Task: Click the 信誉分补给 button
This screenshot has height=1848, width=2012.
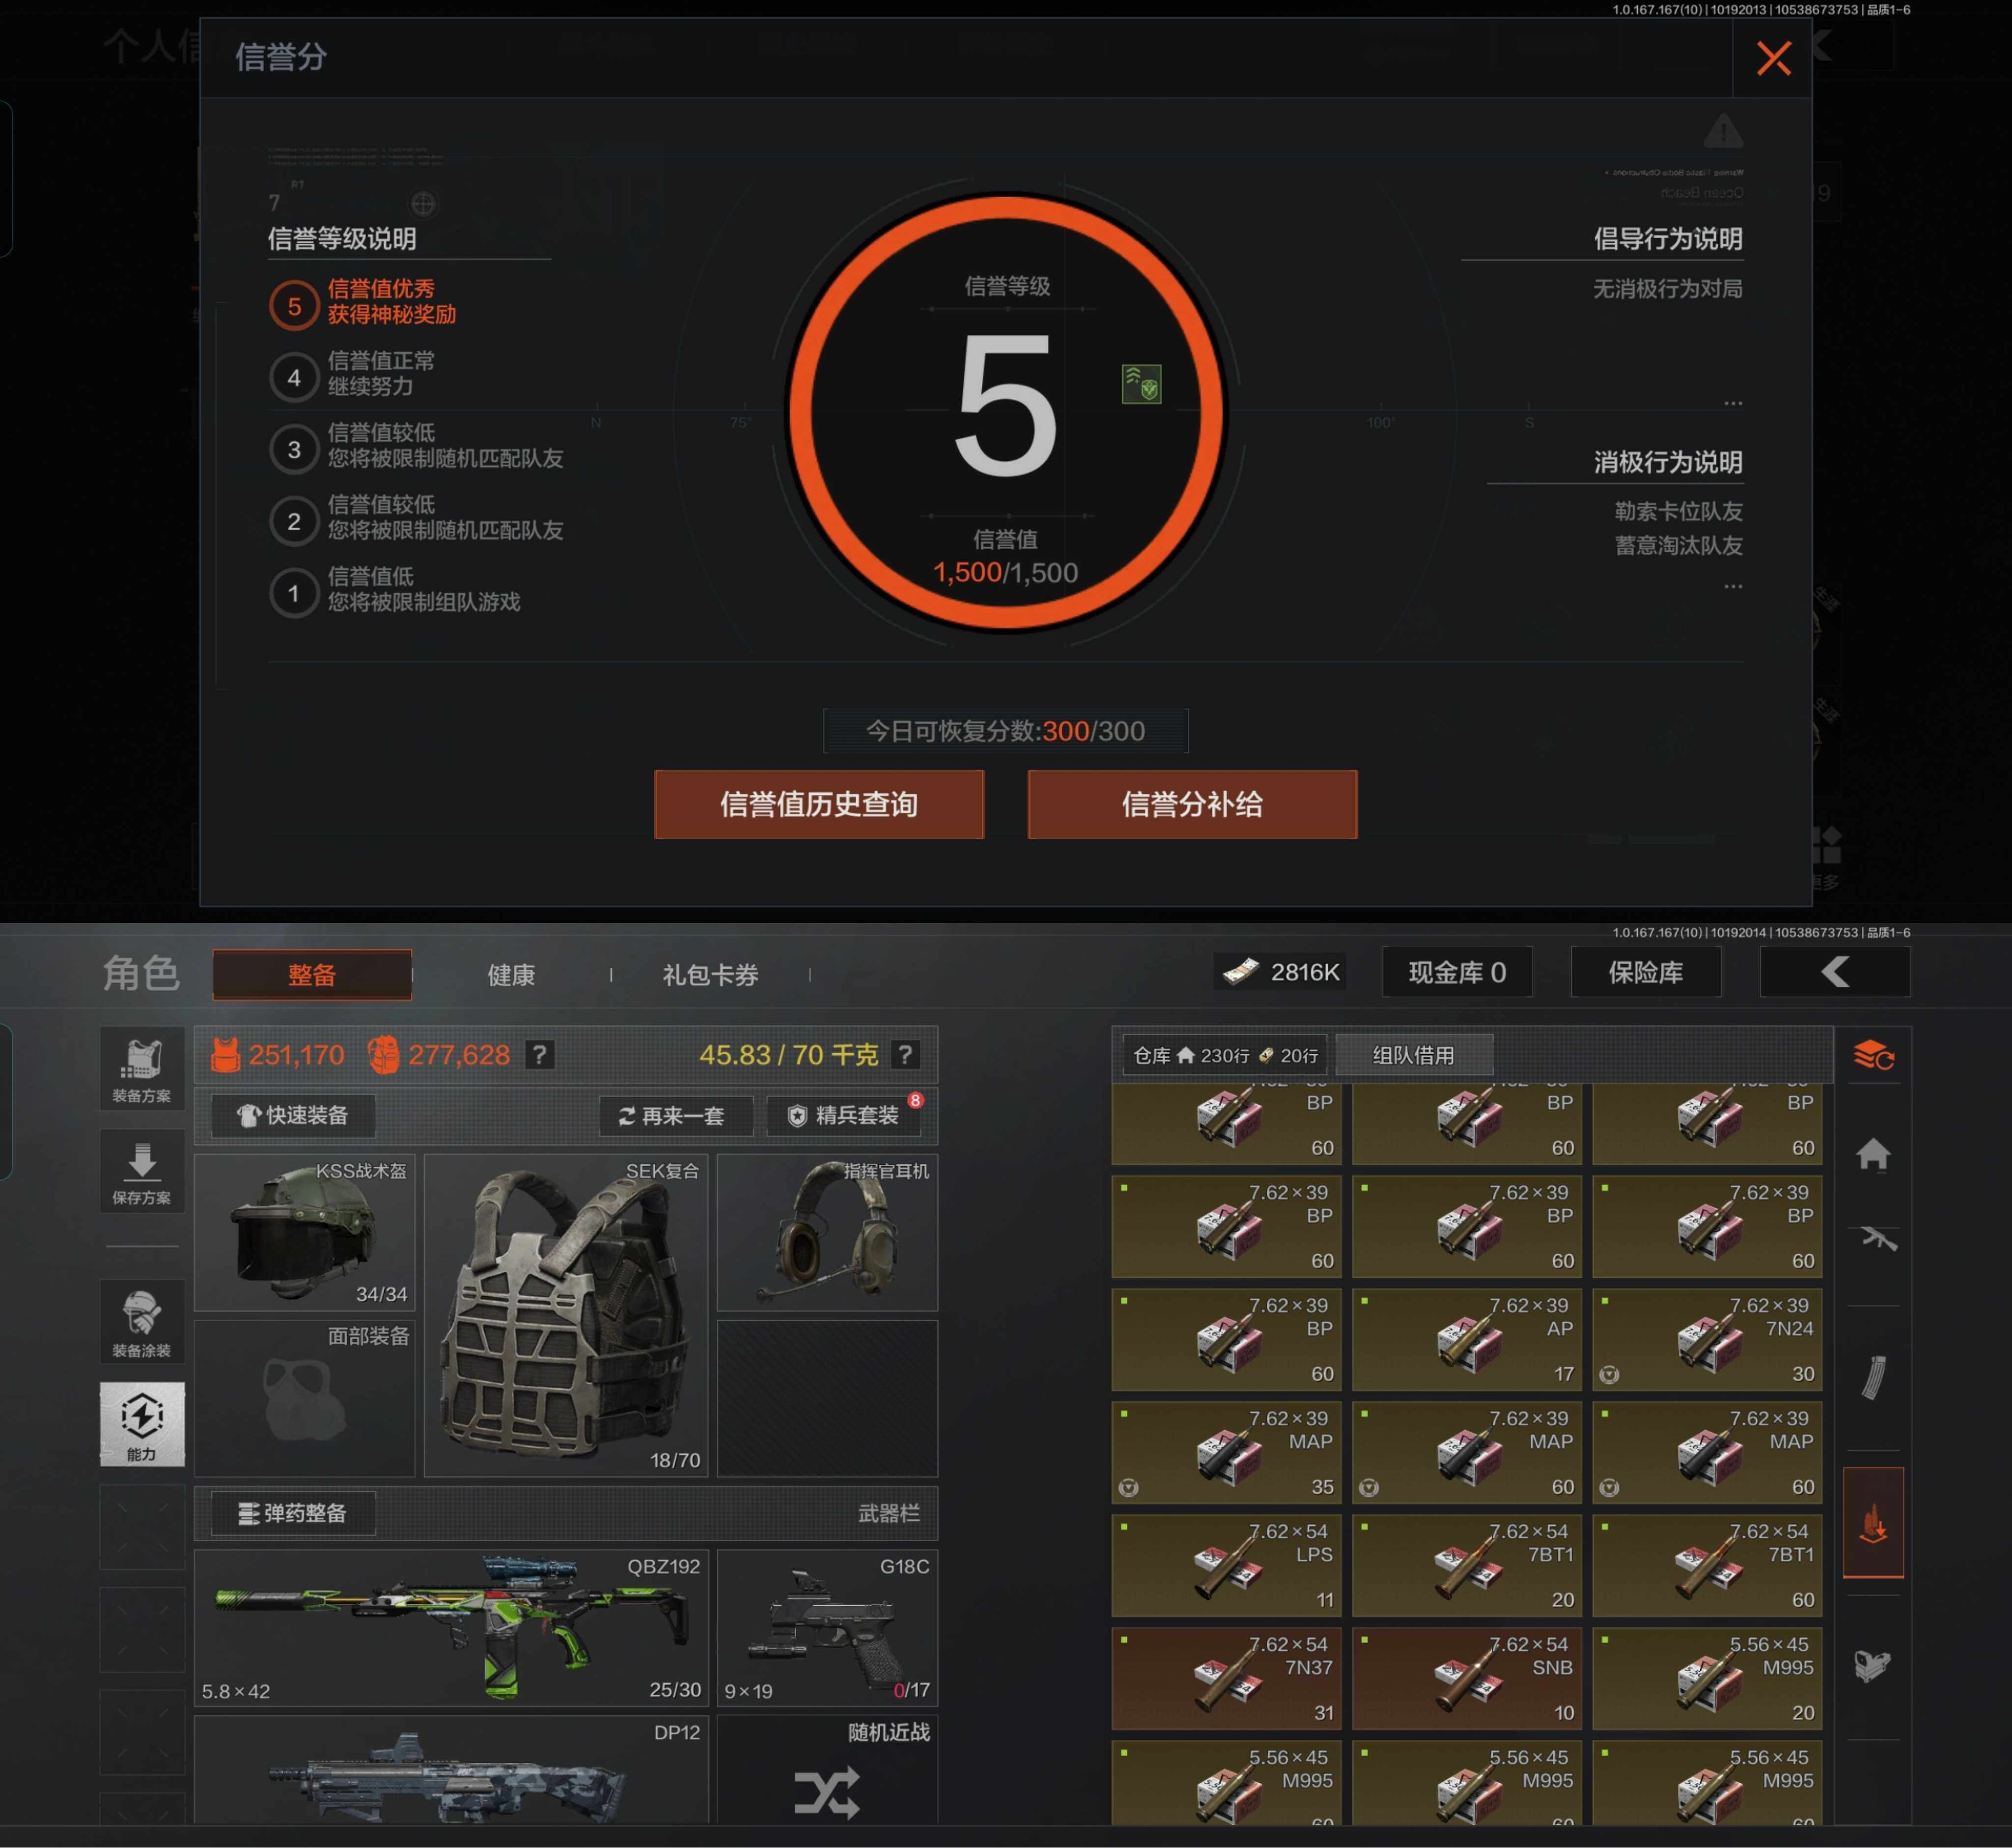Action: coord(1192,804)
